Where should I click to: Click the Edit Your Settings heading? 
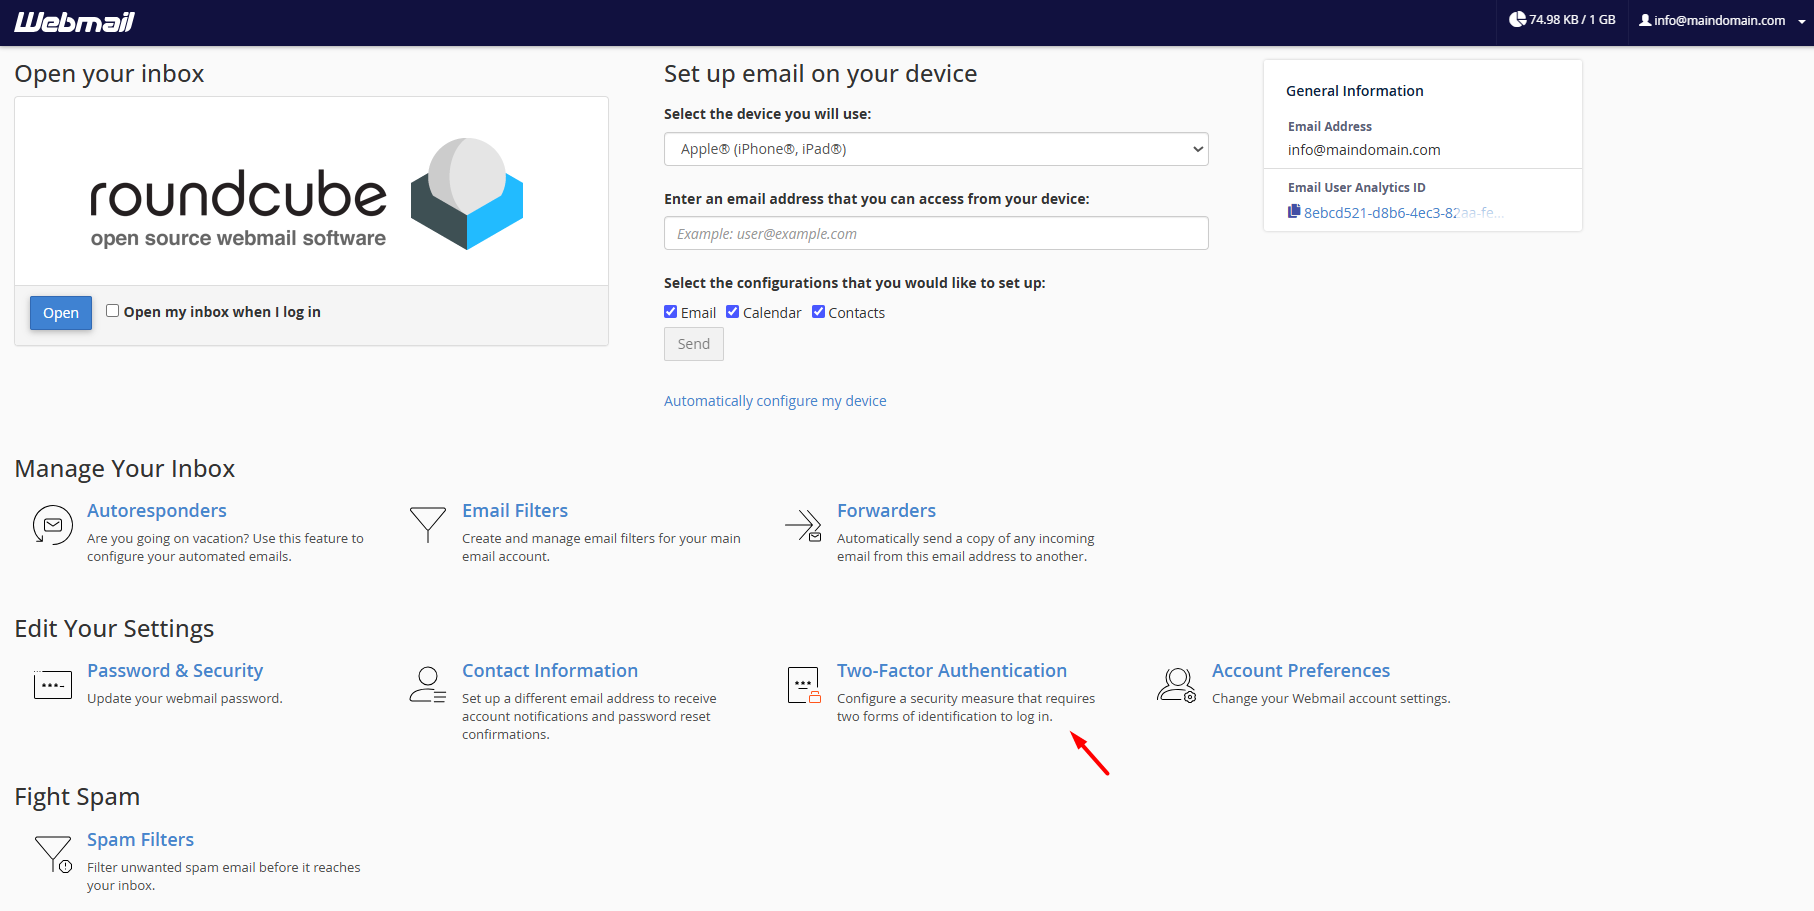(x=114, y=629)
